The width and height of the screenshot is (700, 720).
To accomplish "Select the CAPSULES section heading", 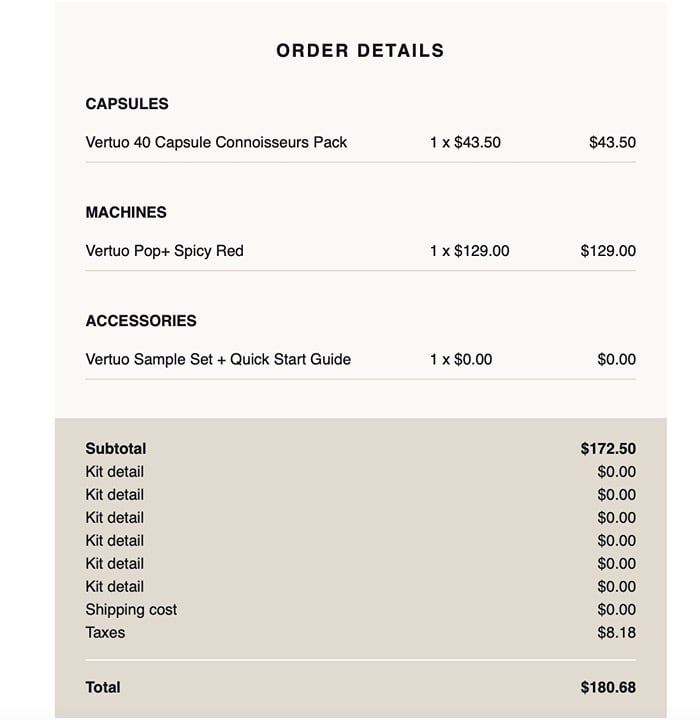I will (127, 104).
